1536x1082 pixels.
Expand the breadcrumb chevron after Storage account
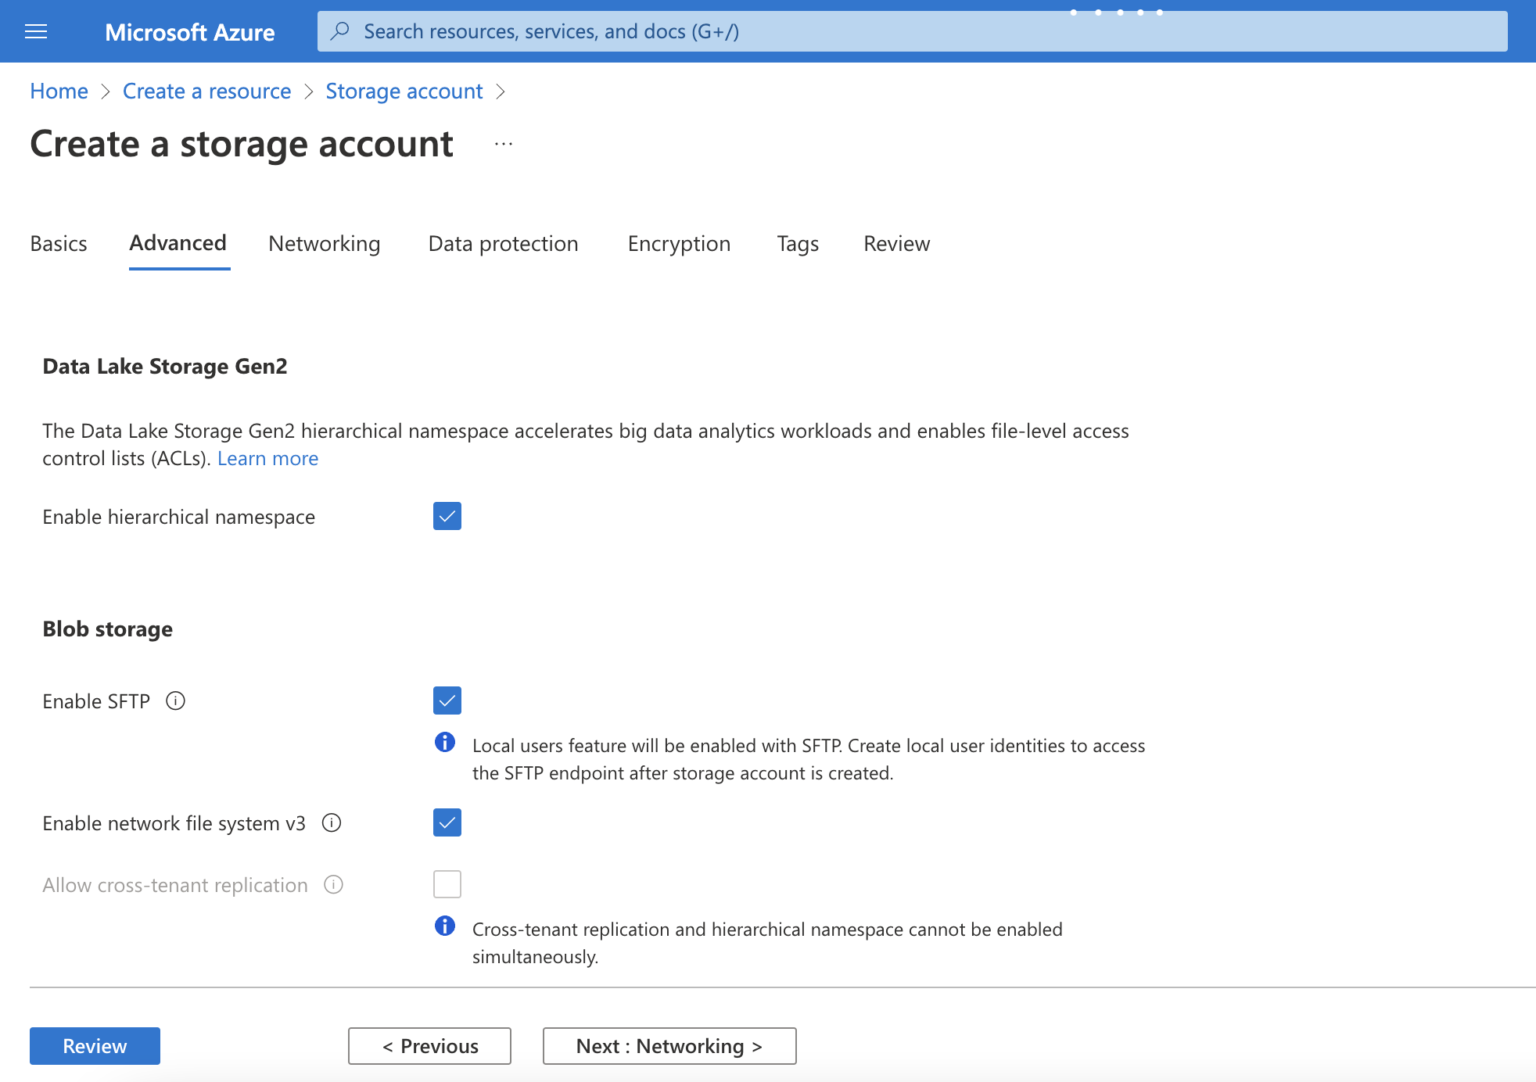click(x=500, y=91)
